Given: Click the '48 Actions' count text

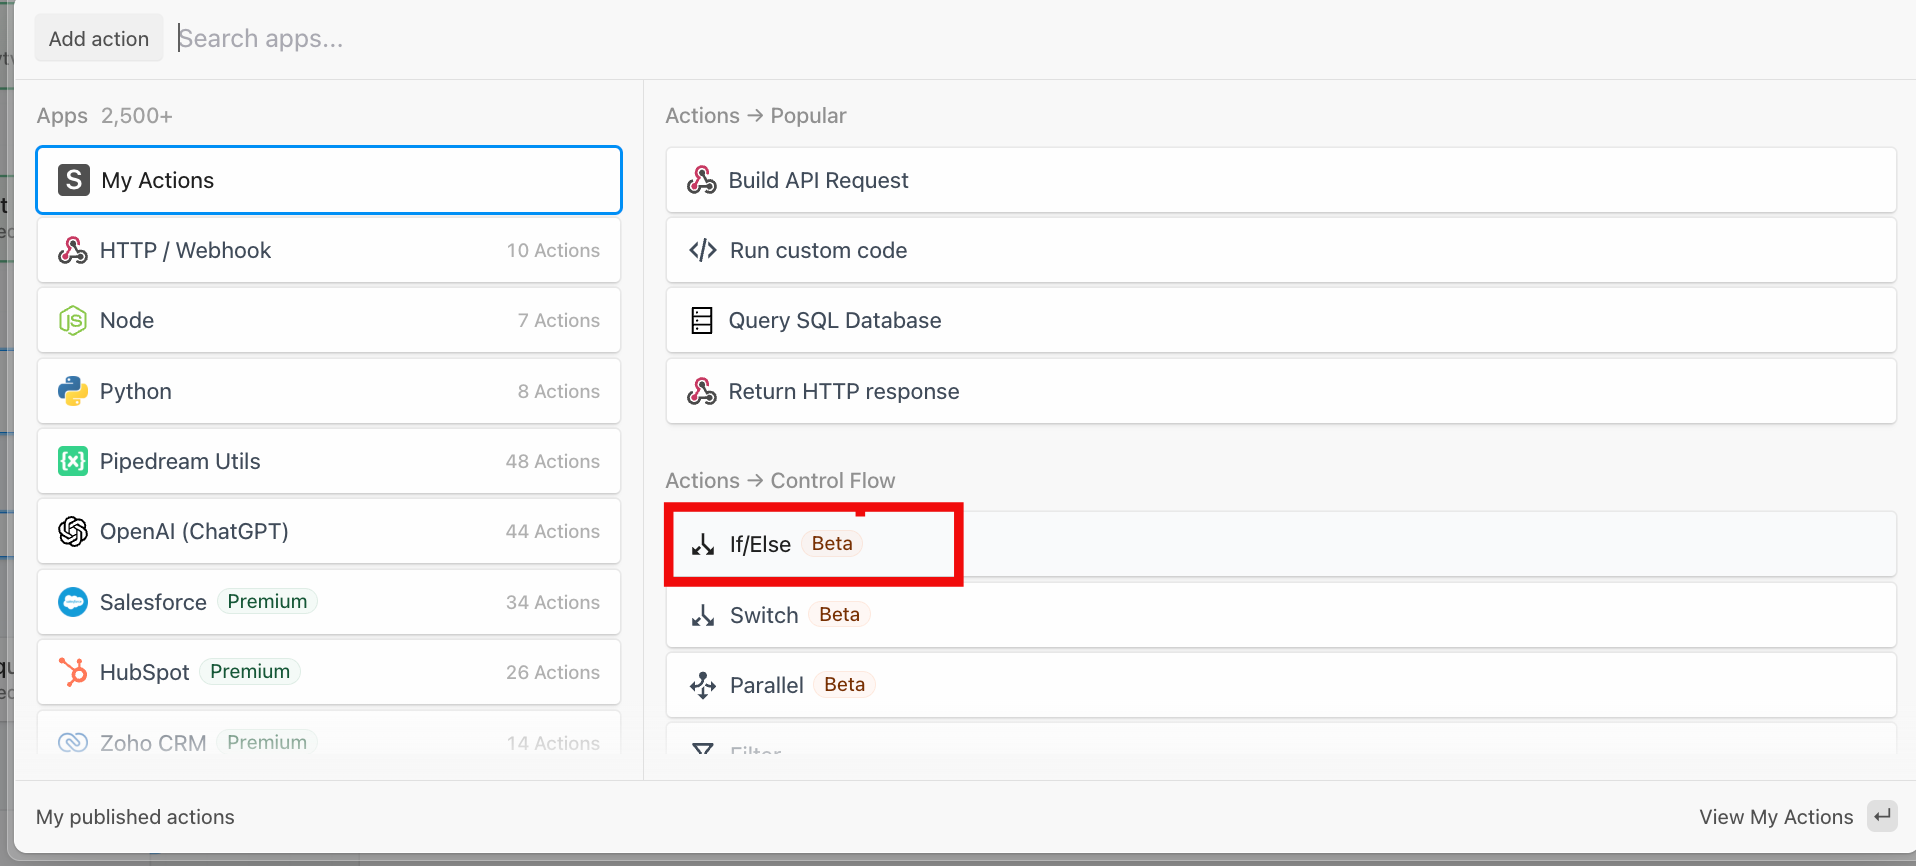Looking at the screenshot, I should click(552, 461).
